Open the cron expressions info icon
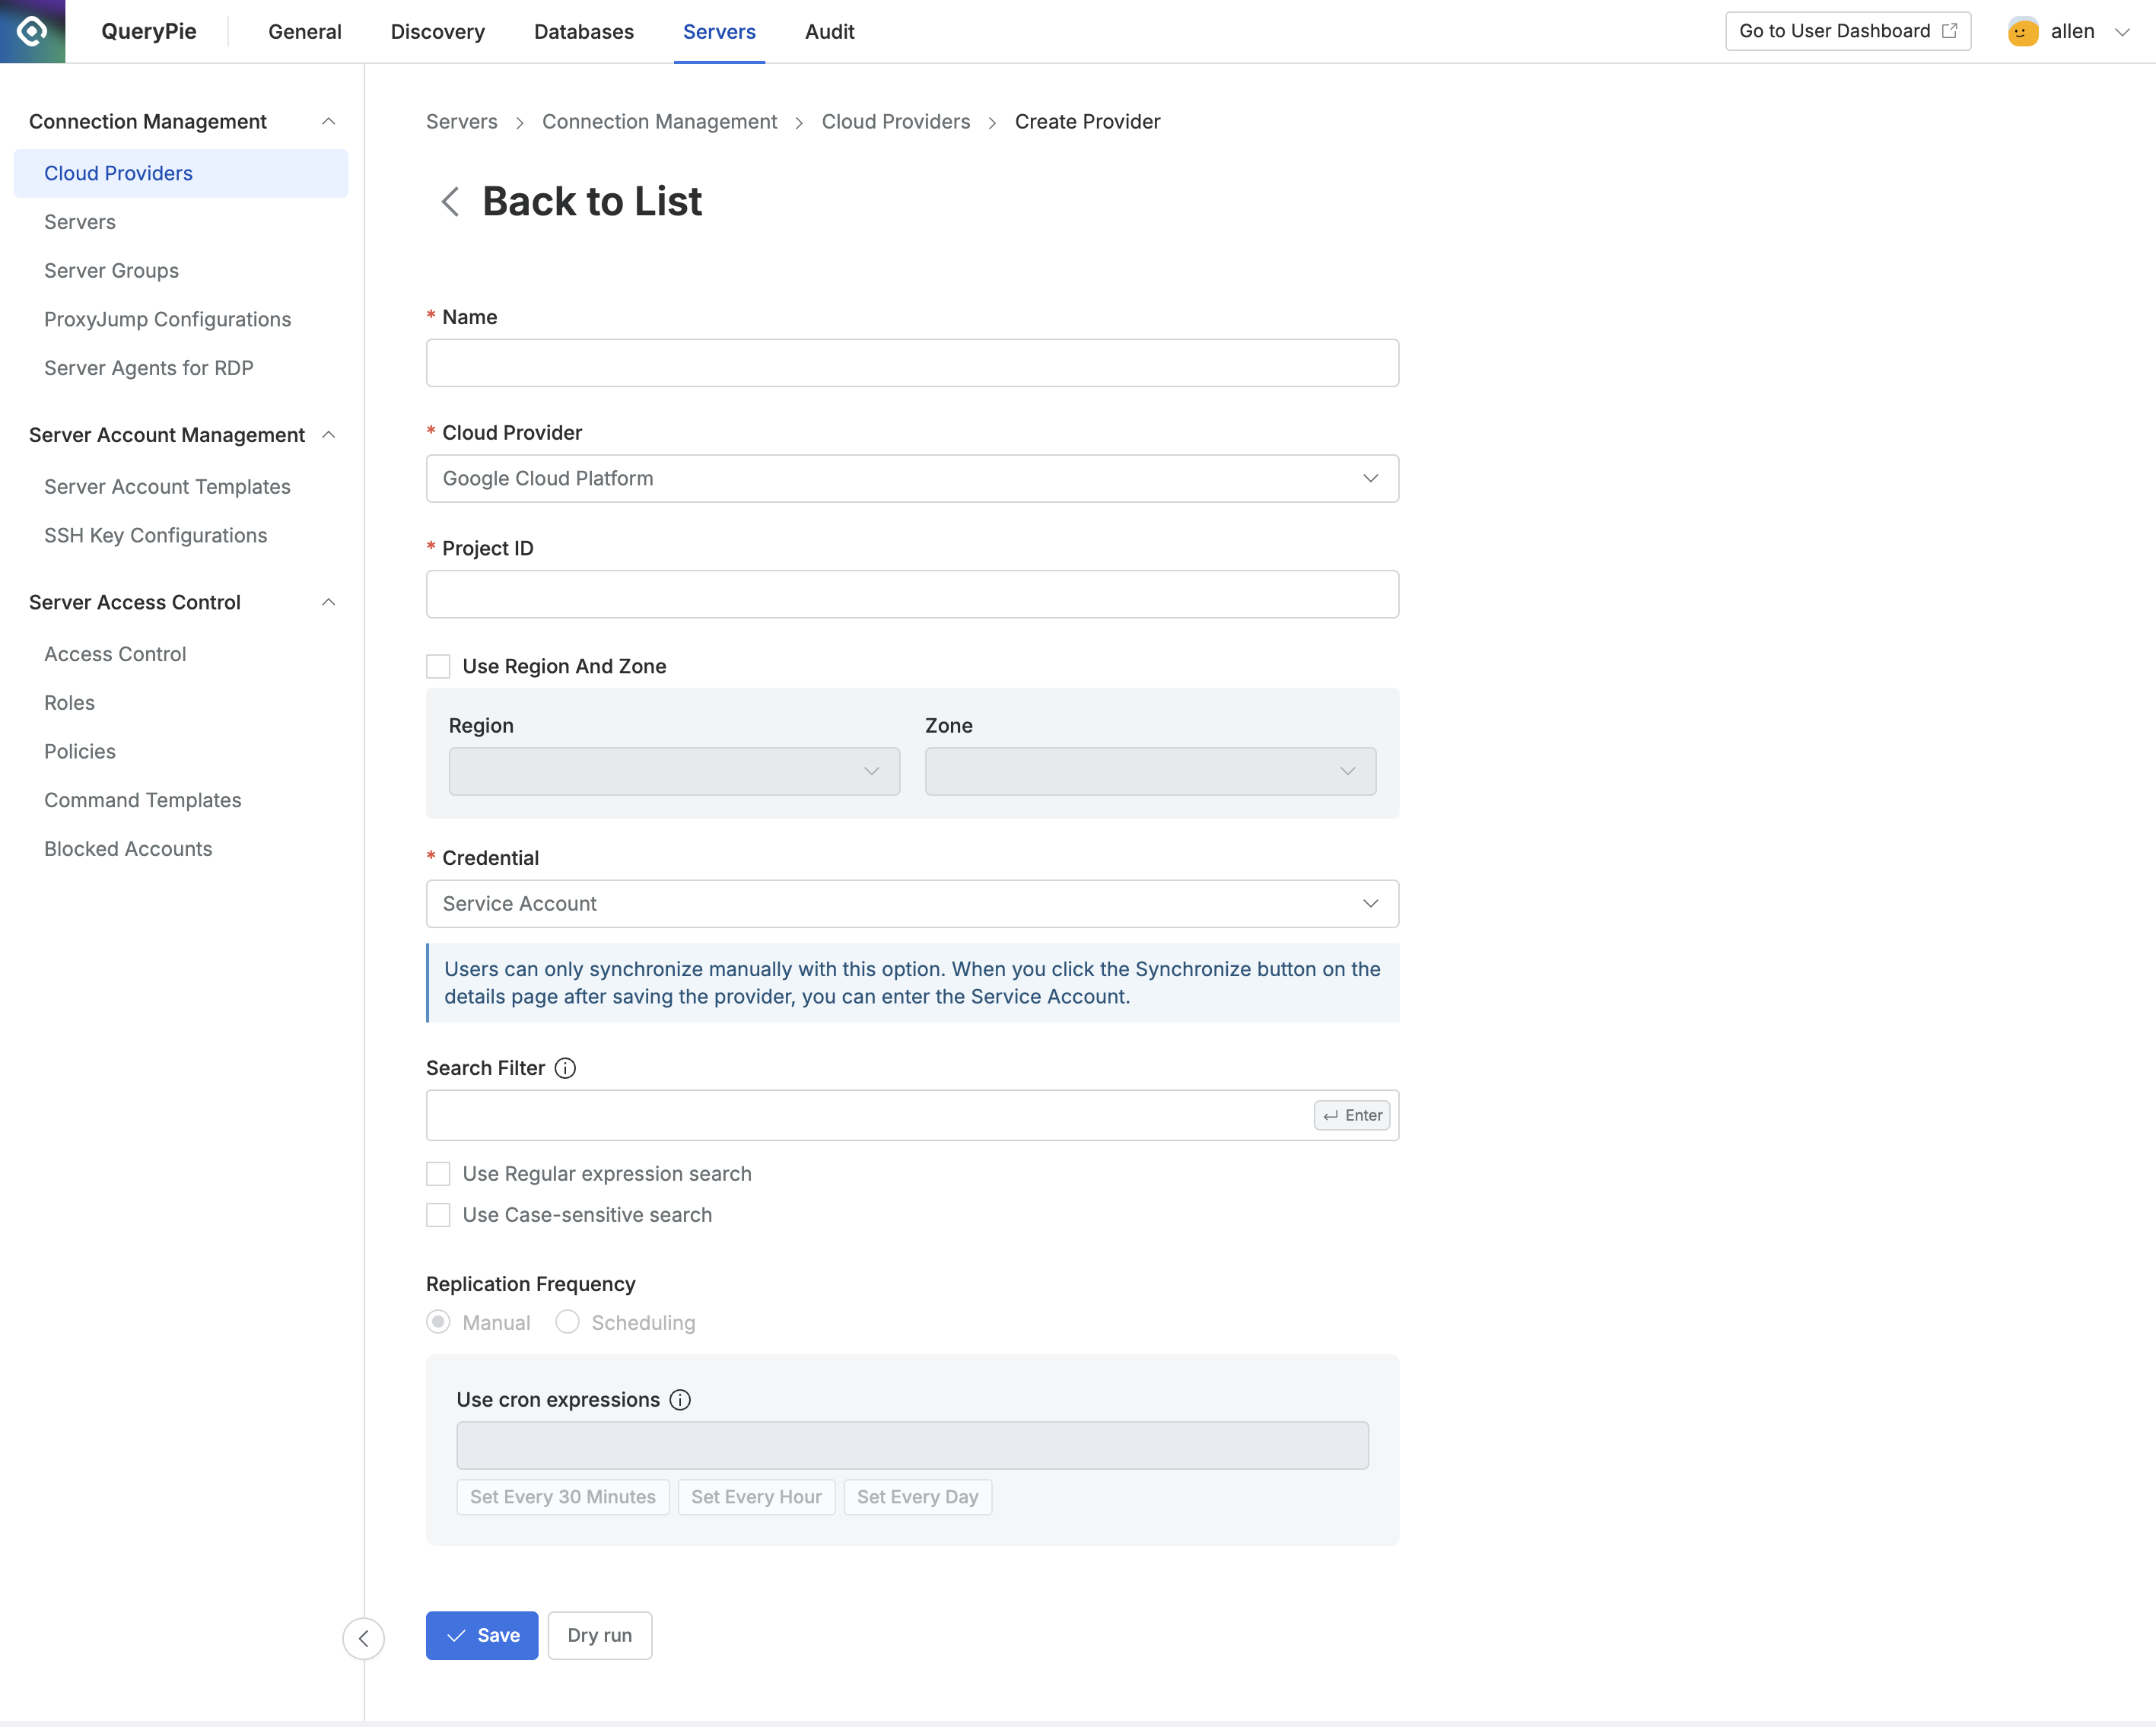The image size is (2156, 1727). pyautogui.click(x=680, y=1400)
